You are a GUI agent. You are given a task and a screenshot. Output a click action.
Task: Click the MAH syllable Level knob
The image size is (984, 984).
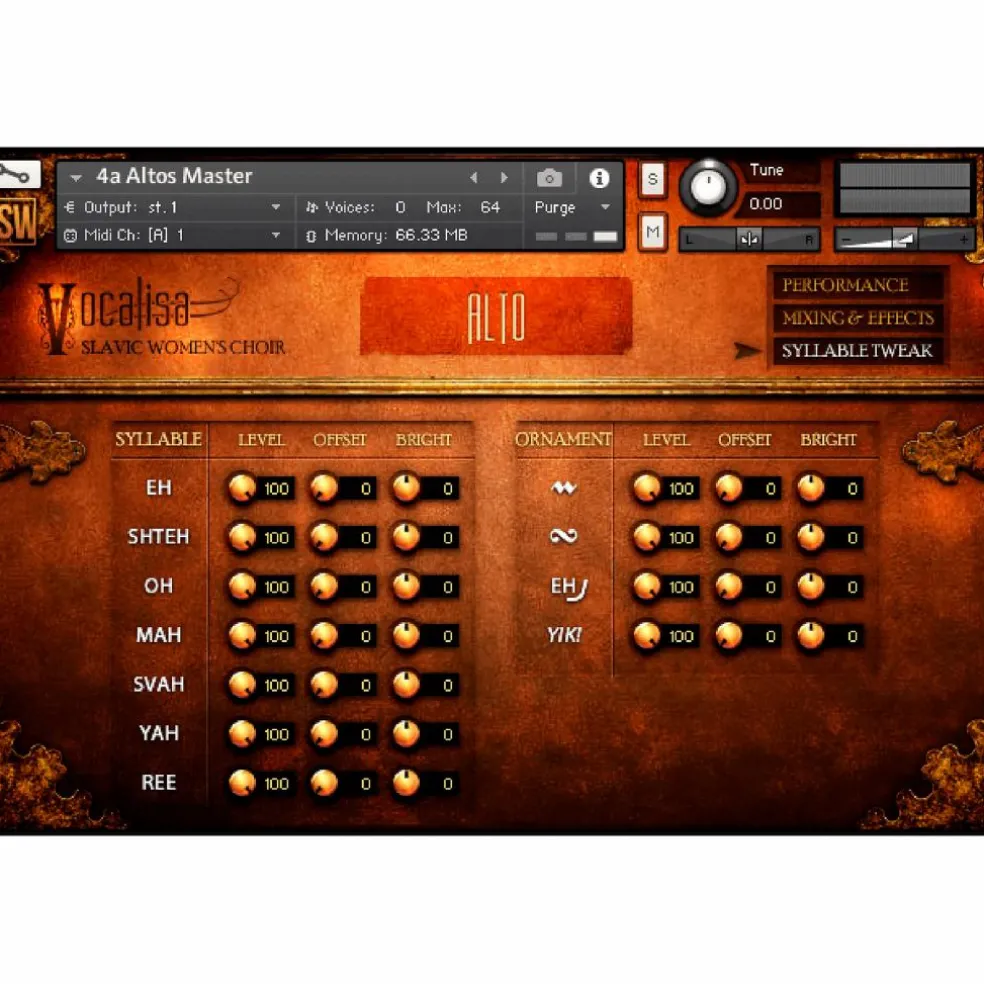(242, 636)
